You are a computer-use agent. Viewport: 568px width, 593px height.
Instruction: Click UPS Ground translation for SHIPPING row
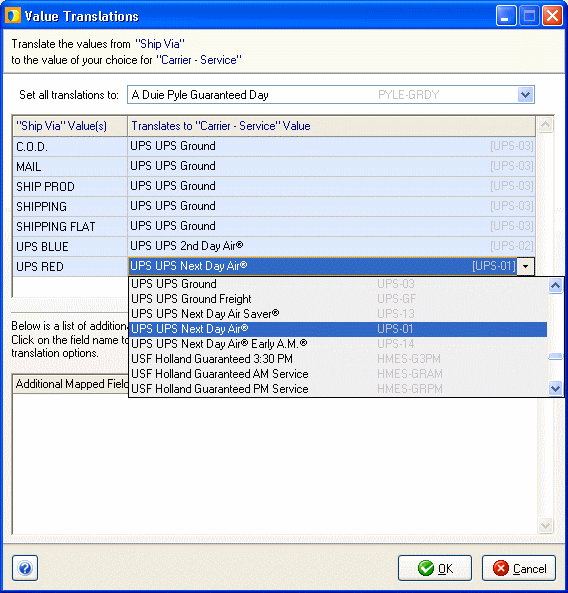click(x=331, y=206)
